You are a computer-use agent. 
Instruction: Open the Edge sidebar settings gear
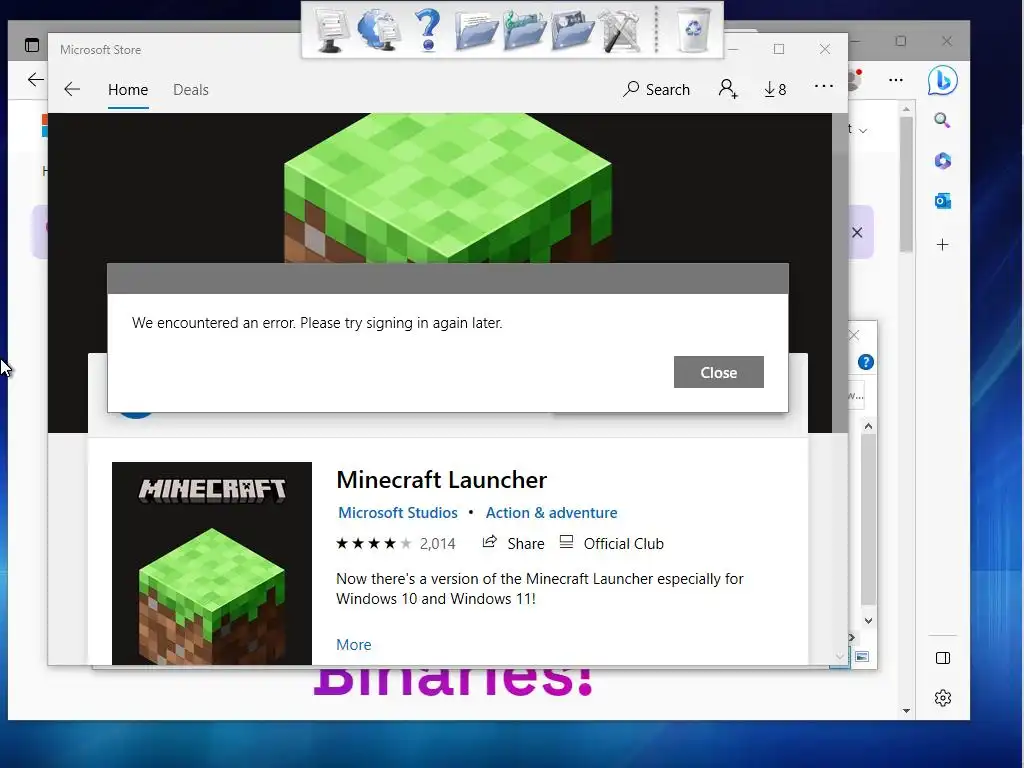(943, 698)
